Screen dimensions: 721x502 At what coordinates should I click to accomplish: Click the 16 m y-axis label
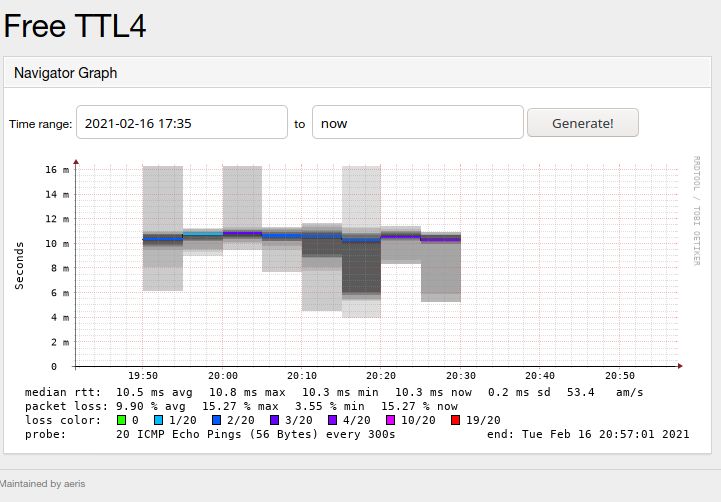point(57,170)
